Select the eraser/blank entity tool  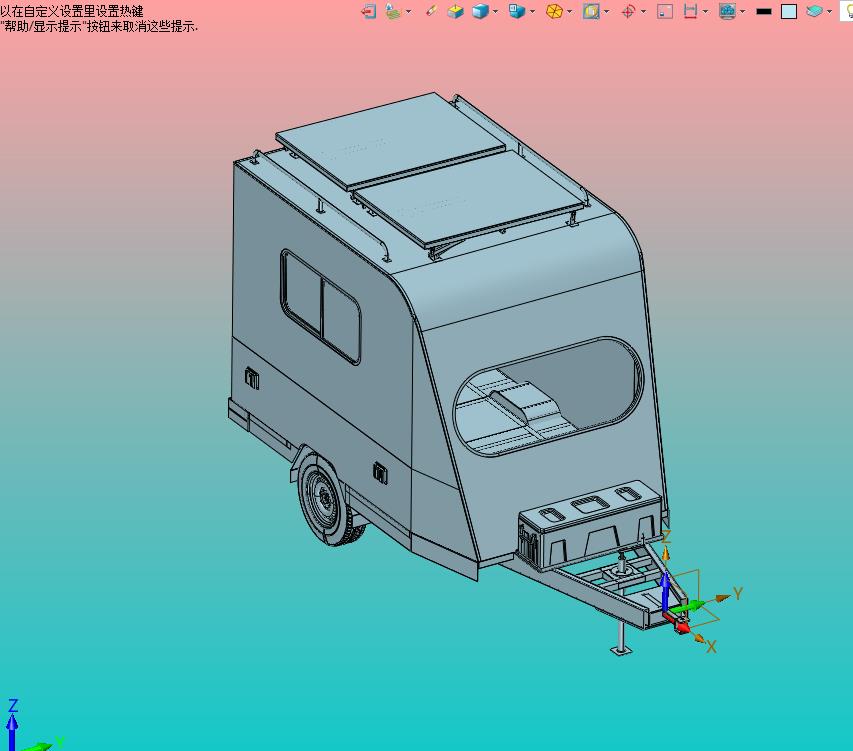point(431,10)
